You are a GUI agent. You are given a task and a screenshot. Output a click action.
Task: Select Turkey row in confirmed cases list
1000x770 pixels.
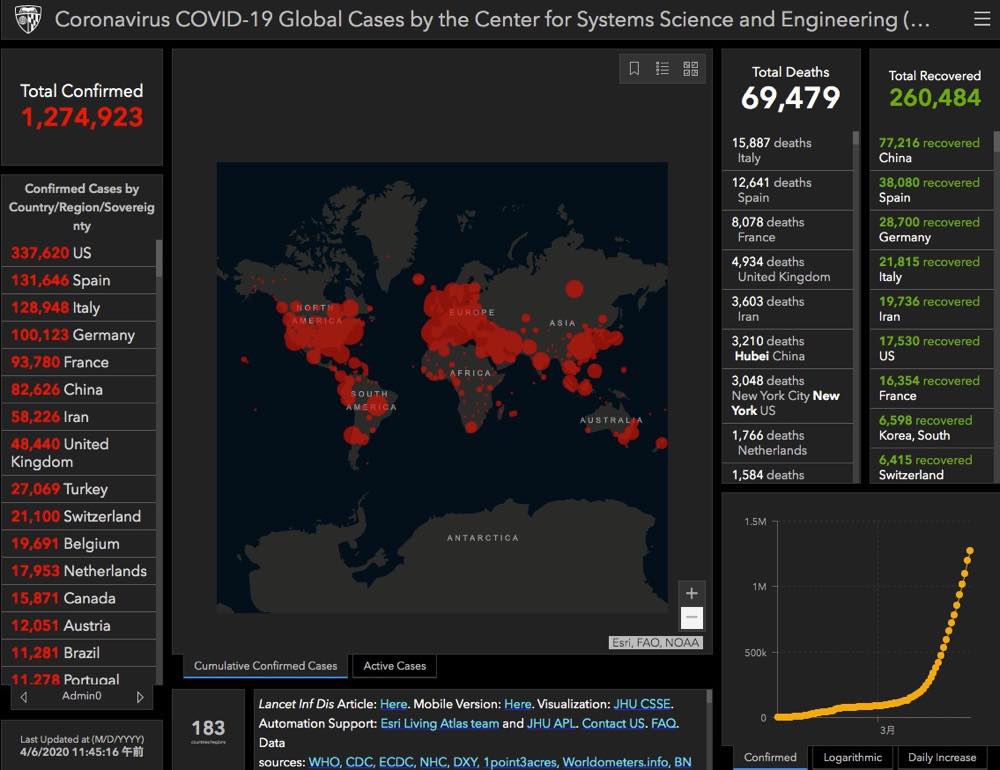(x=79, y=489)
